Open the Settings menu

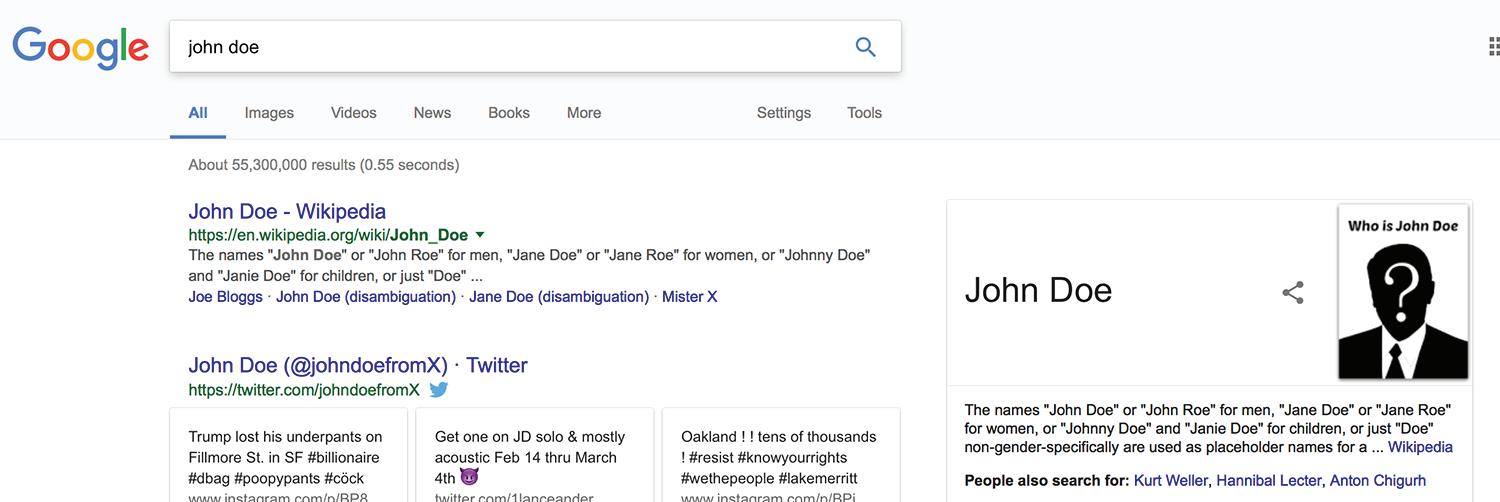[x=784, y=113]
